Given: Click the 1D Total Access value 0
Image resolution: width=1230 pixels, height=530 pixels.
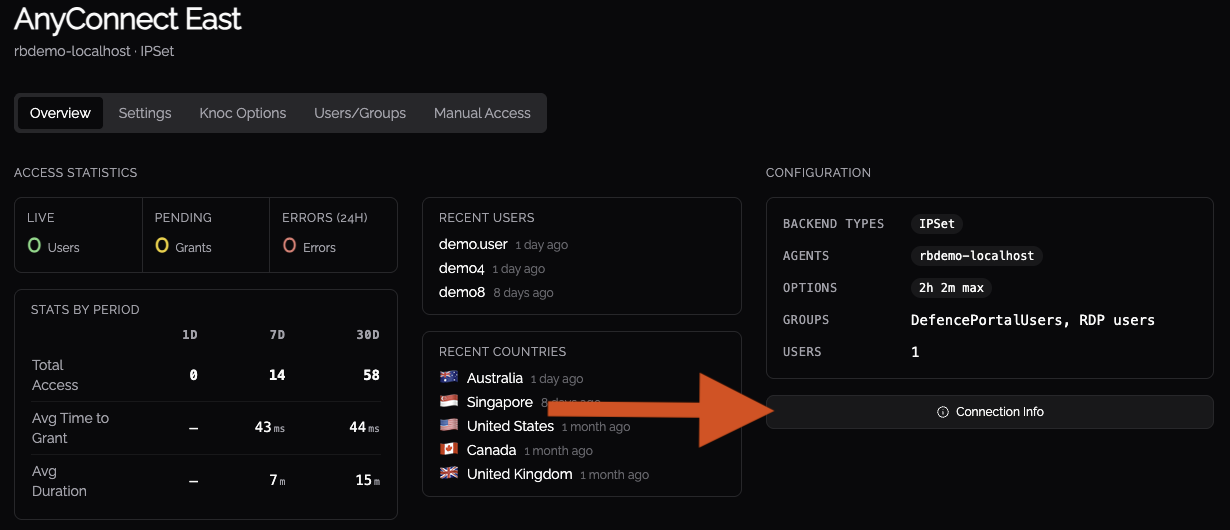Looking at the screenshot, I should pyautogui.click(x=193, y=375).
